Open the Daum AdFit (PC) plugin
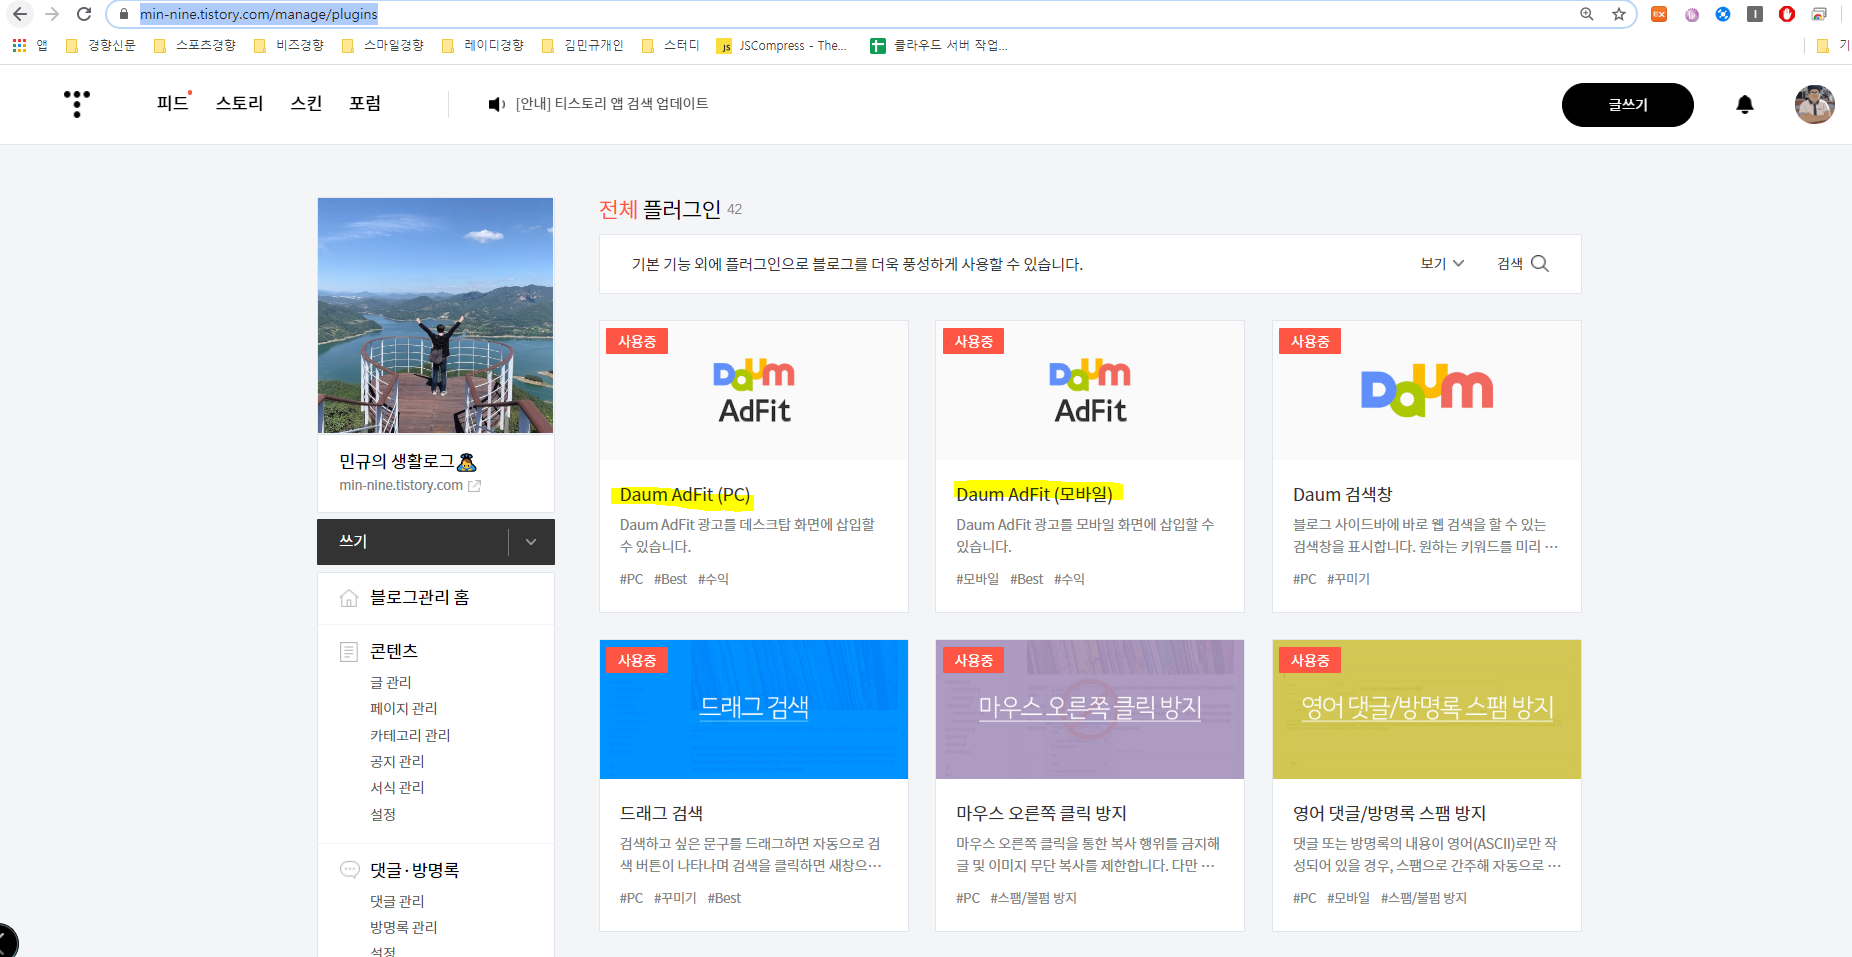The height and width of the screenshot is (957, 1852). [x=685, y=495]
